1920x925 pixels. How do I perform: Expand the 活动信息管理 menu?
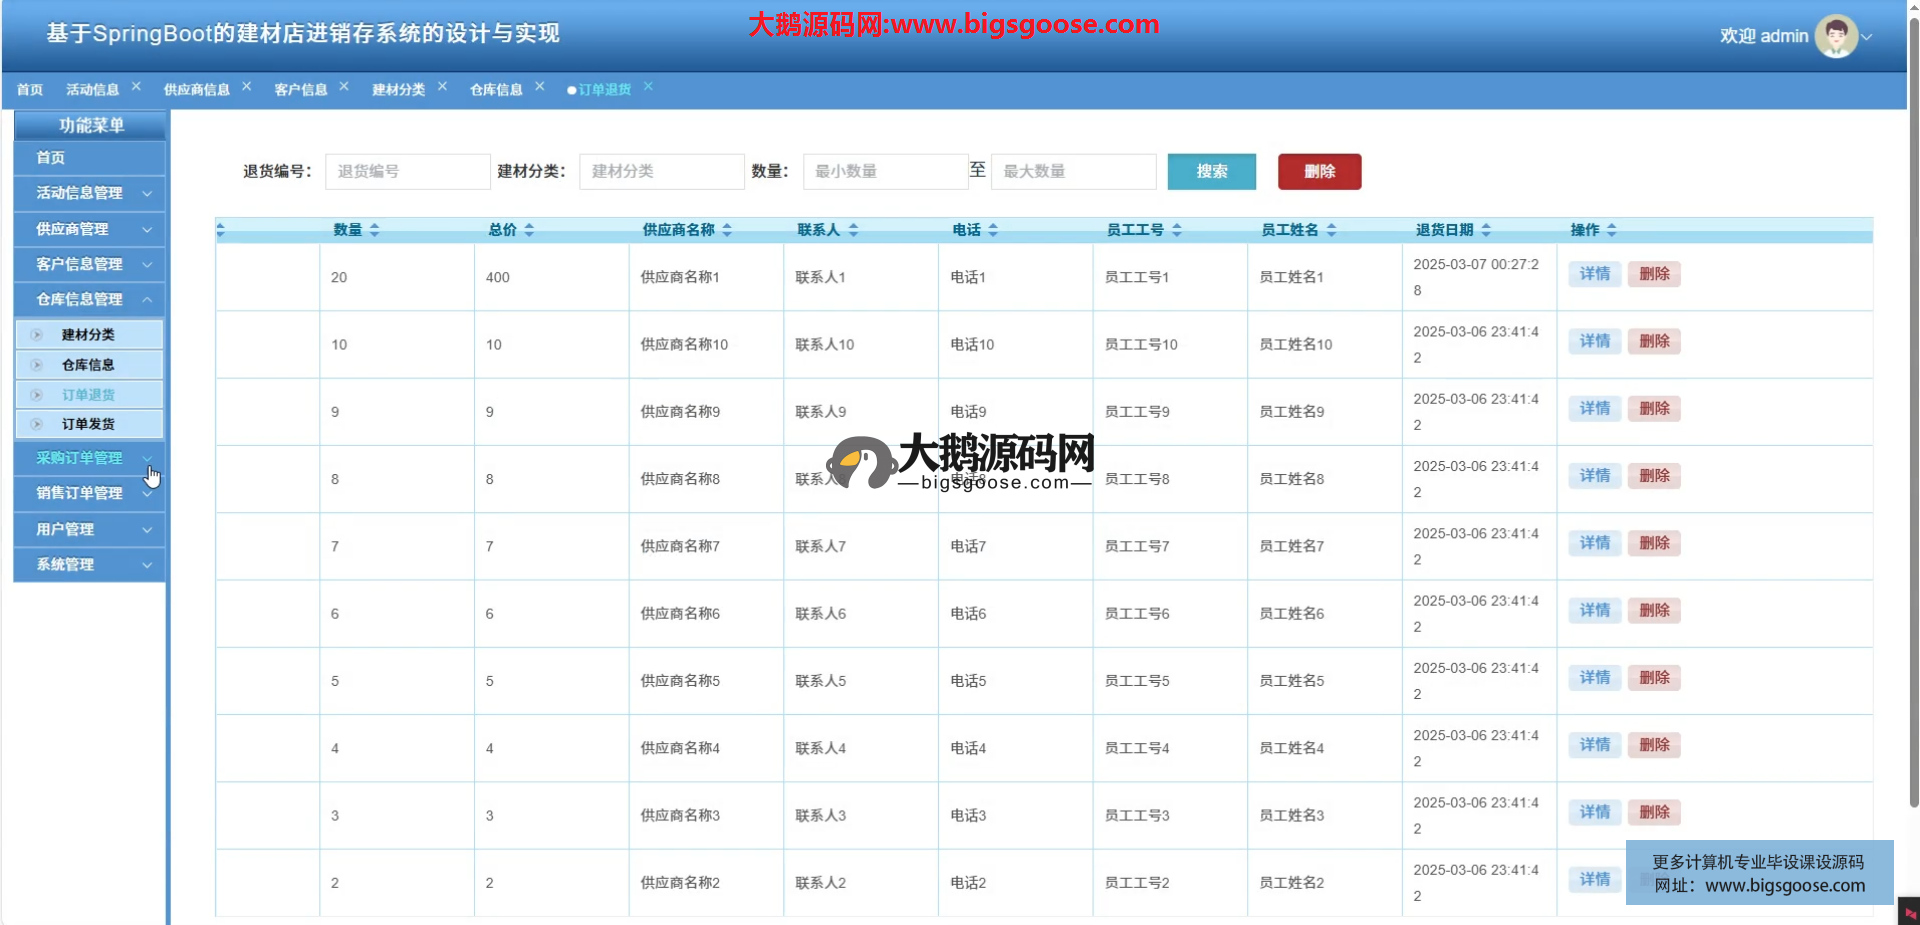147,193
